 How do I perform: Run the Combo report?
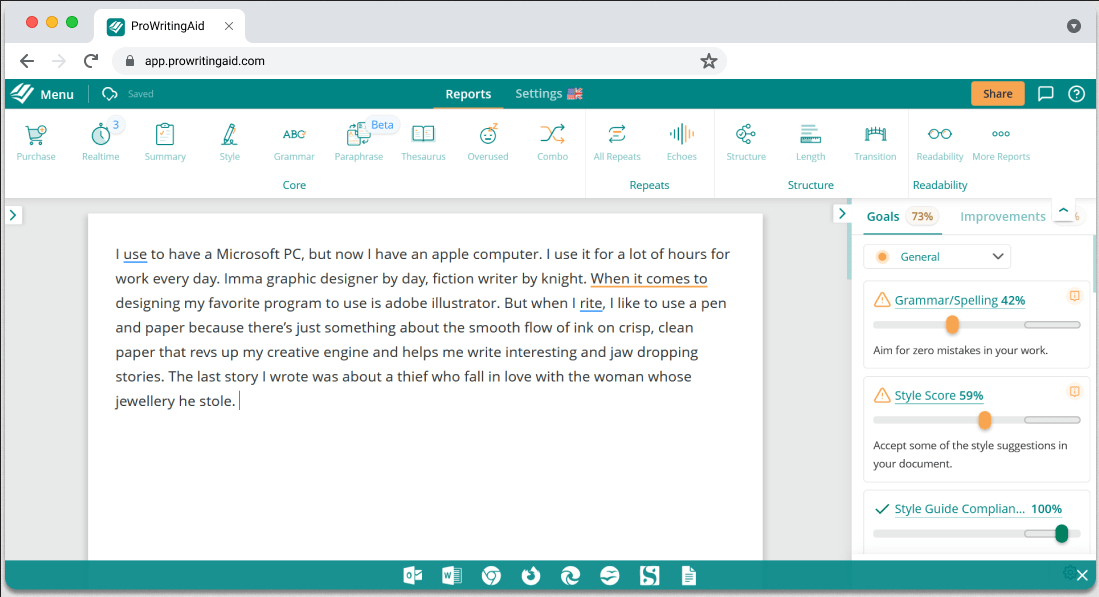click(x=552, y=142)
